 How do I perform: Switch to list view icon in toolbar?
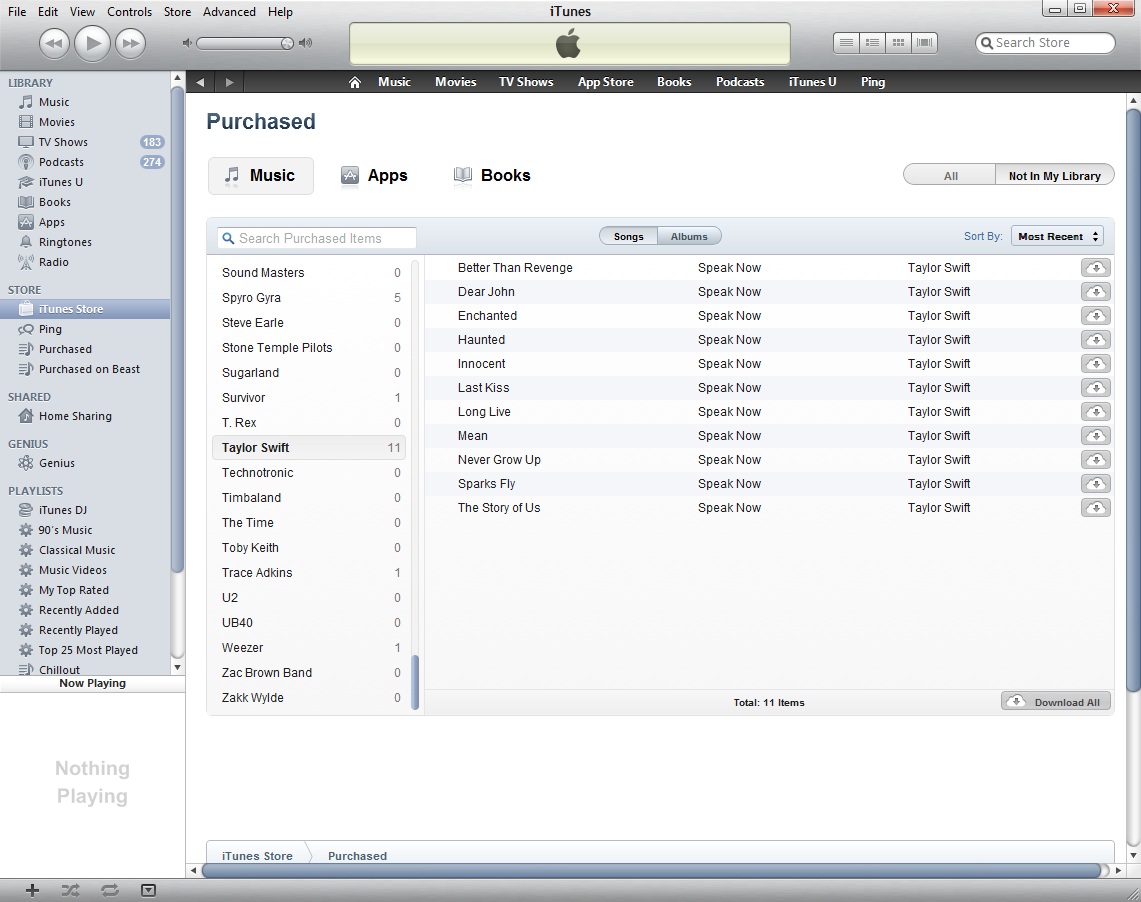tap(846, 43)
